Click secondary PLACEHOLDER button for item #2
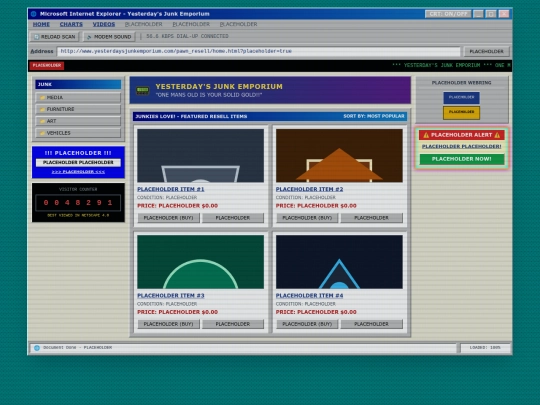Viewport: 540px width, 405px height. [x=371, y=218]
